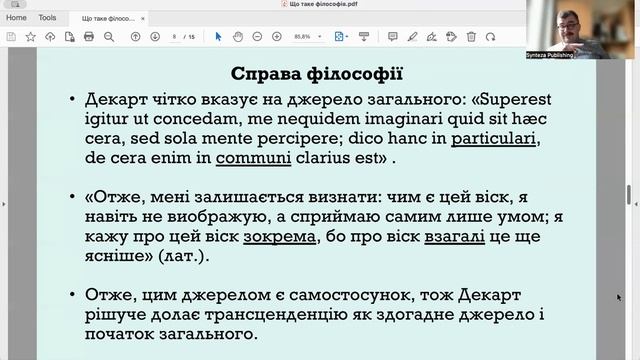This screenshot has height=360, width=640.
Task: Switch to the Home tab
Action: tap(16, 18)
